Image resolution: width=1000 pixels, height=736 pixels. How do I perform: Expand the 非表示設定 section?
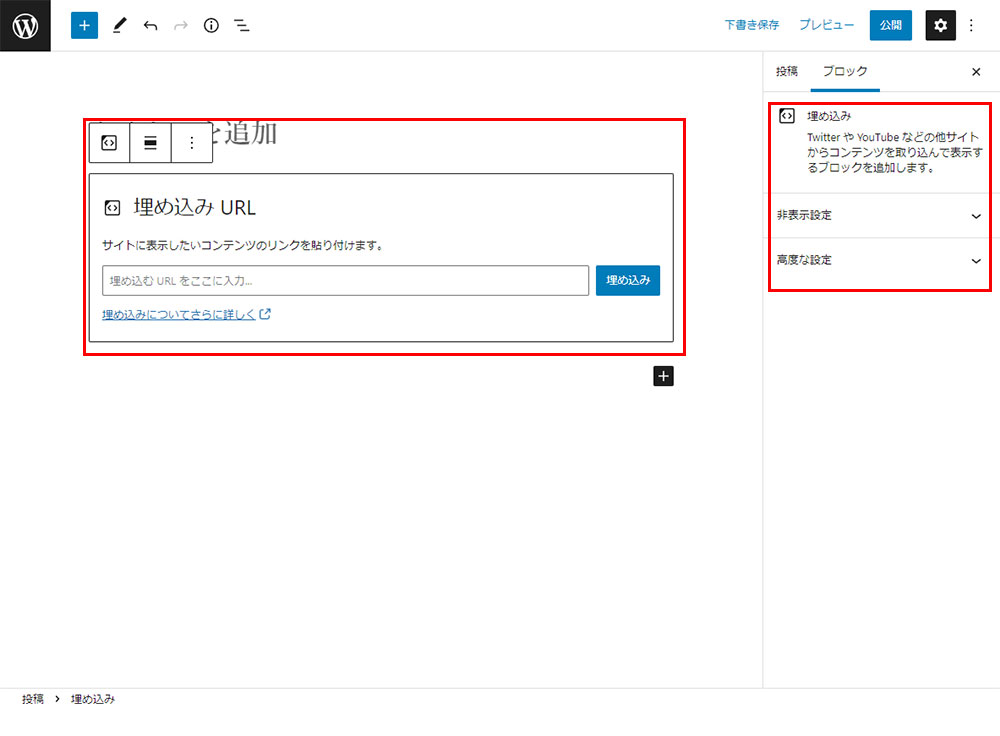point(879,215)
